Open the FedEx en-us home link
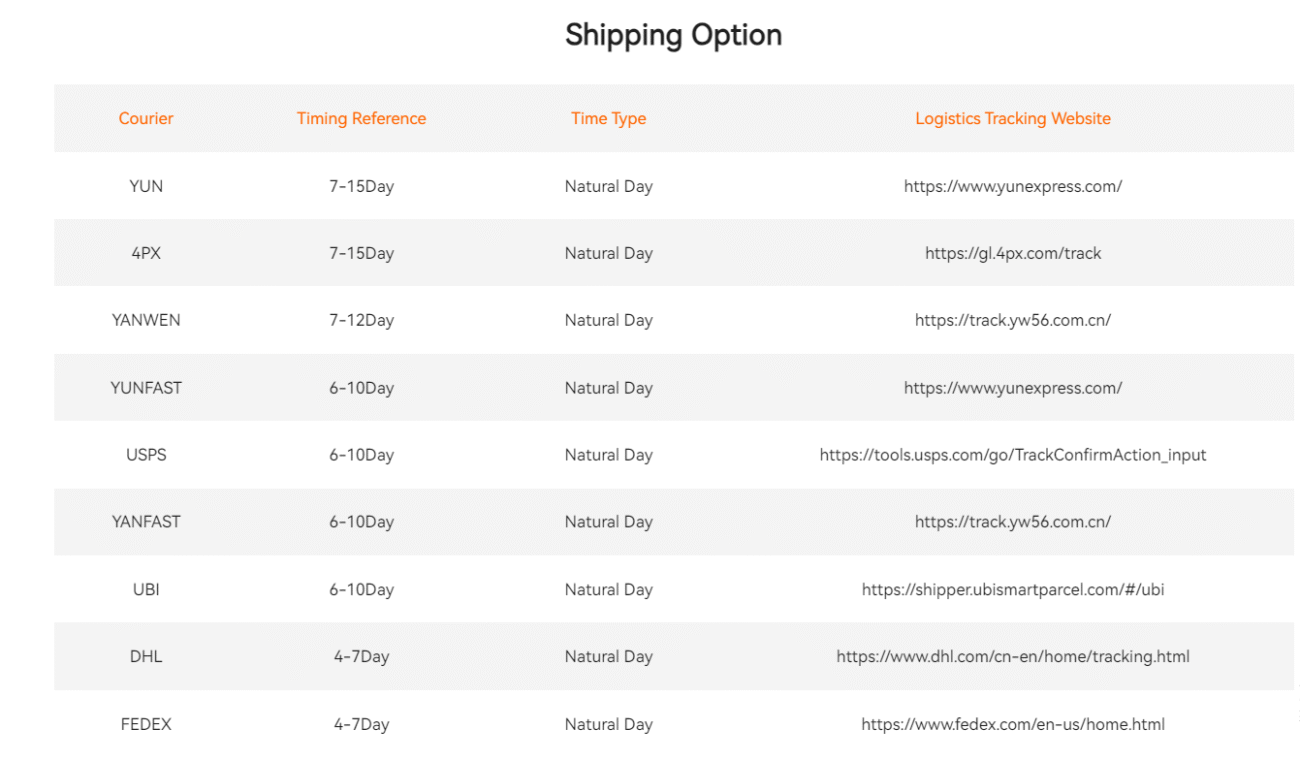Screen dimensions: 1300x761 pos(1012,724)
